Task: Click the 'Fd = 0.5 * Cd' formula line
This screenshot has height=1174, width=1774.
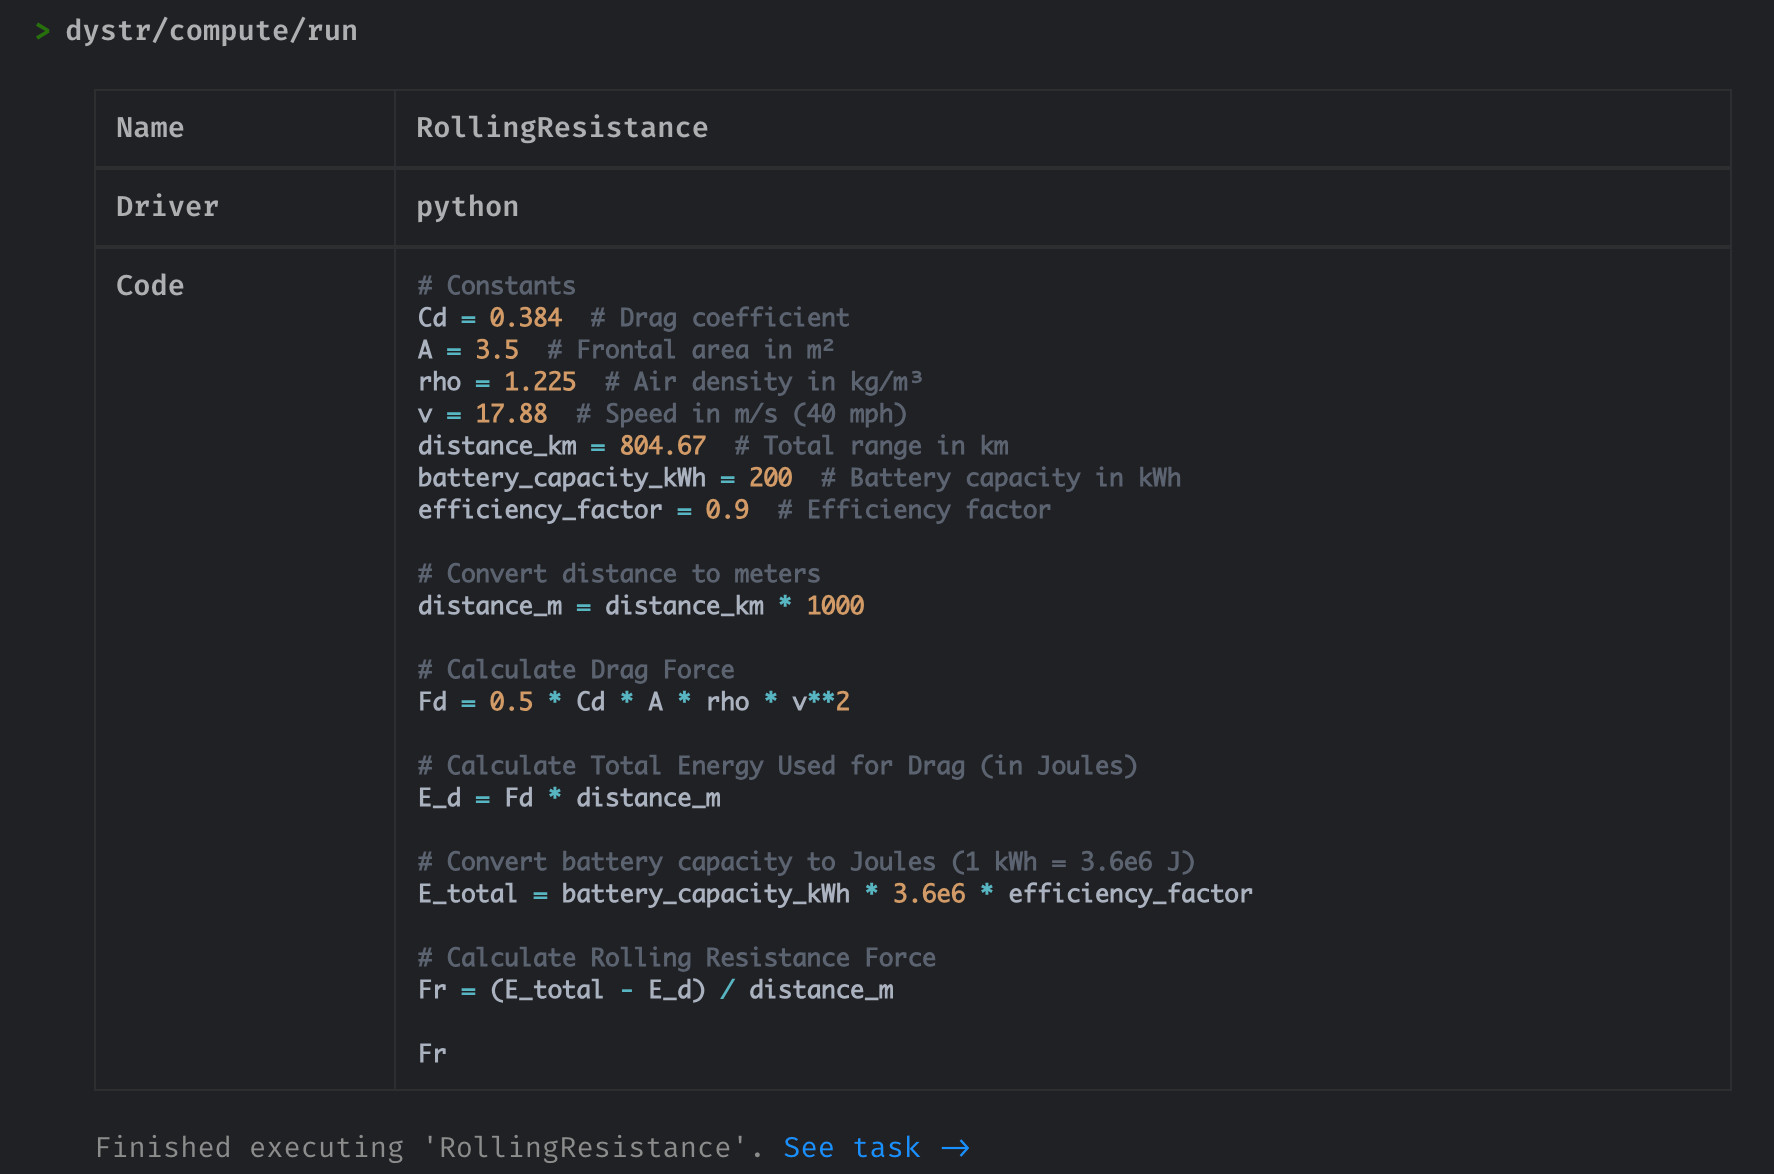Action: (x=634, y=702)
